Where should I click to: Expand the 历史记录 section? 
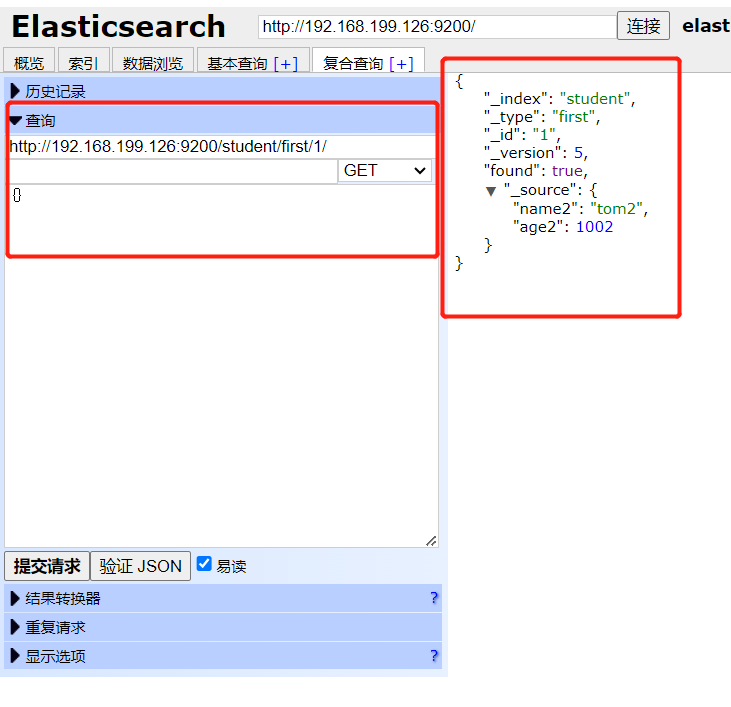point(222,91)
